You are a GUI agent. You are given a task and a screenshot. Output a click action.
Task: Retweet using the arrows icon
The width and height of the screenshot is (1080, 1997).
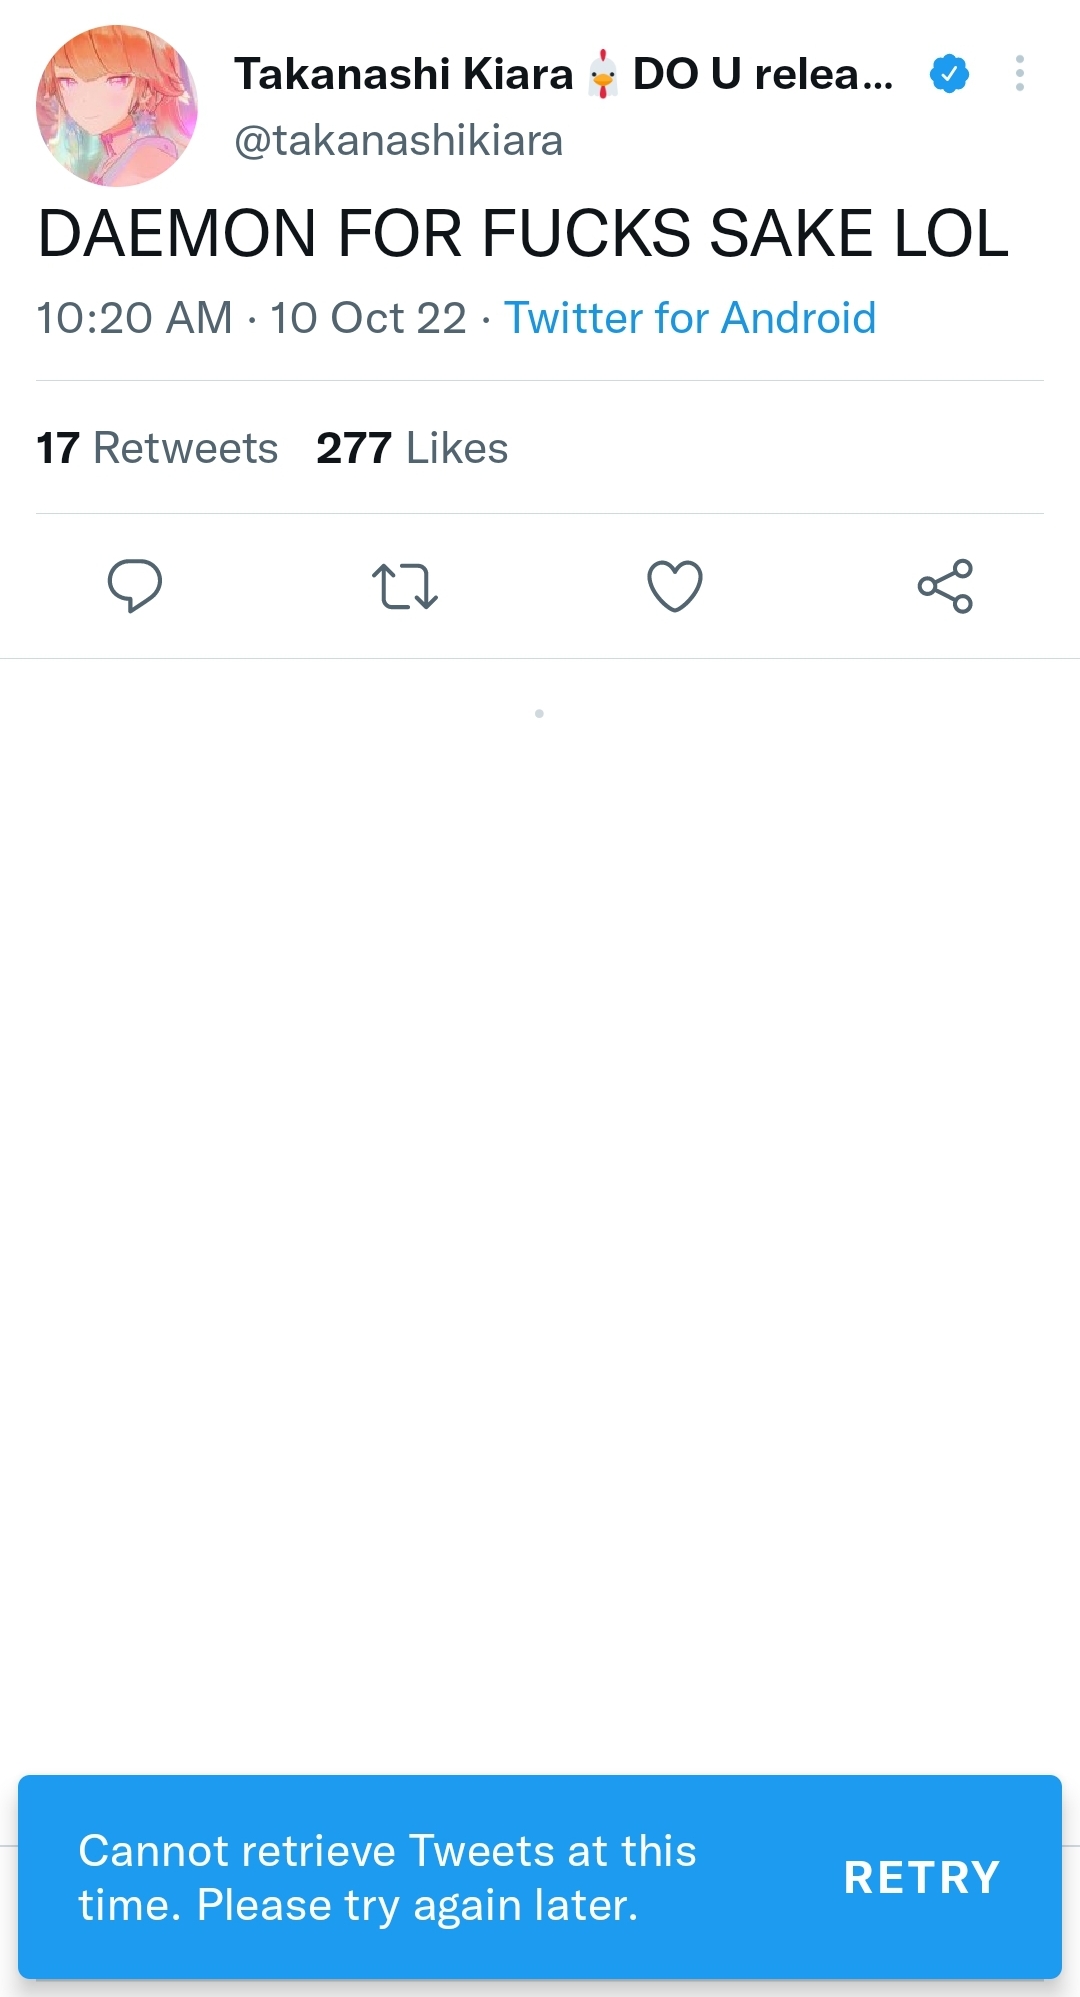point(404,586)
